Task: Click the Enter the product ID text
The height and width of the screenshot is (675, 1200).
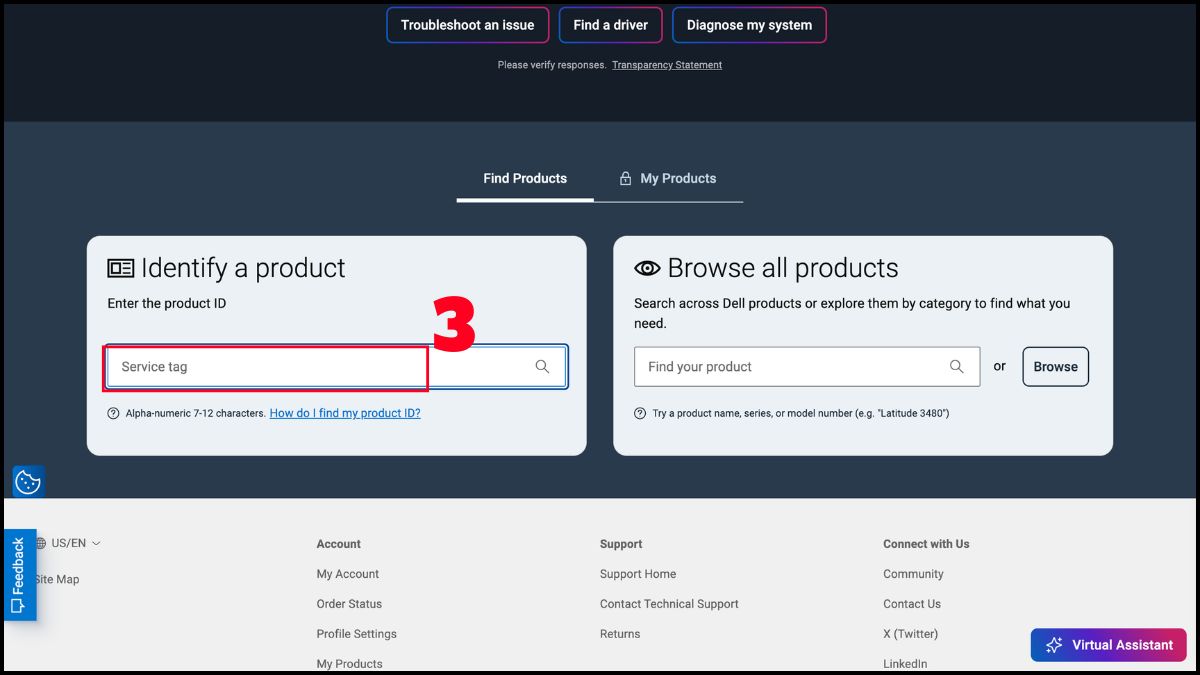Action: [167, 303]
